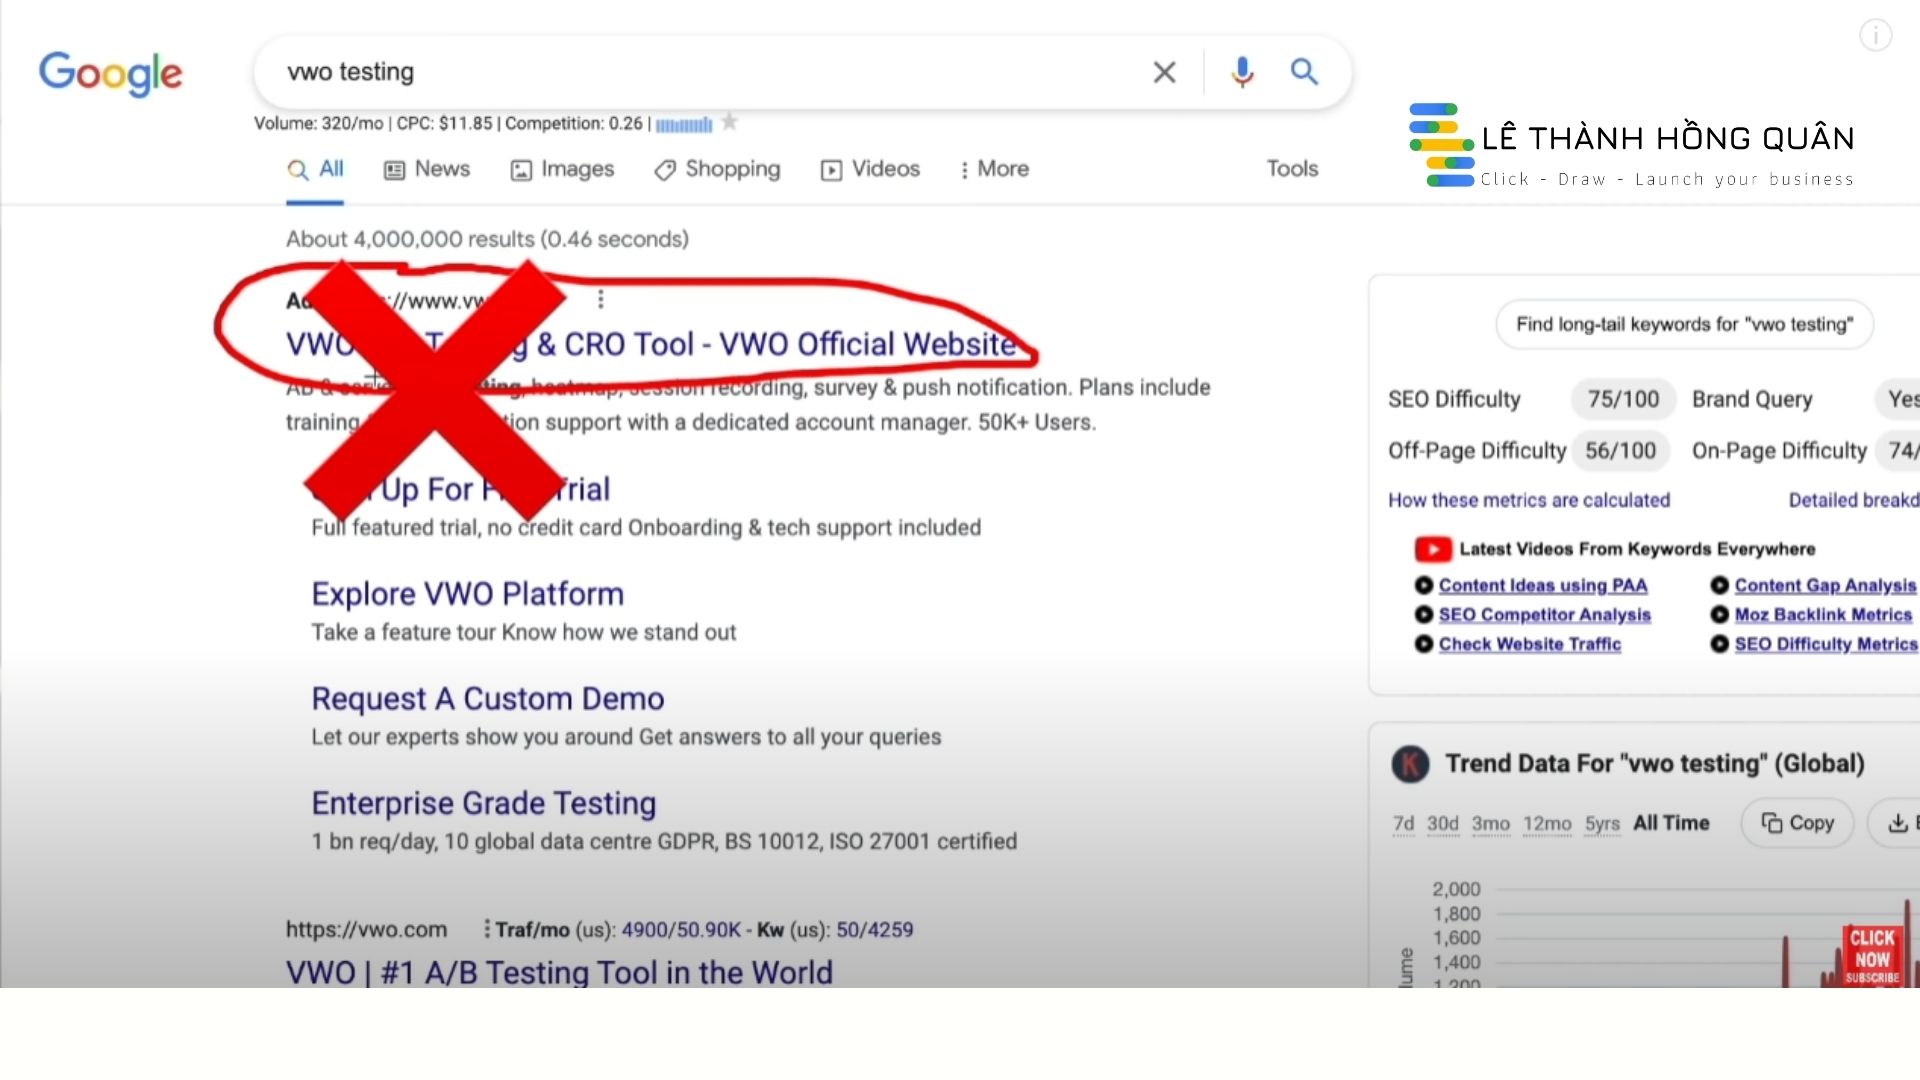Open the SEO Competitor Analysis video link
The image size is (1920, 1080).
click(x=1545, y=615)
